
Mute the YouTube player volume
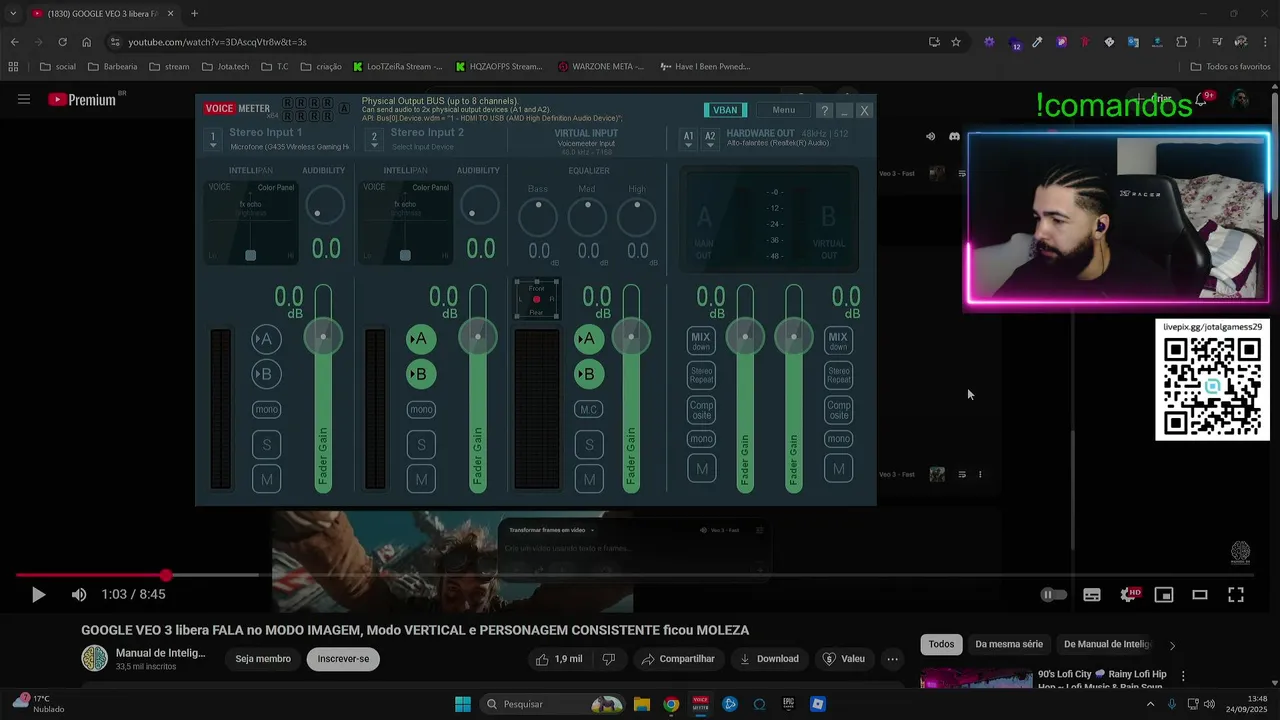(79, 595)
